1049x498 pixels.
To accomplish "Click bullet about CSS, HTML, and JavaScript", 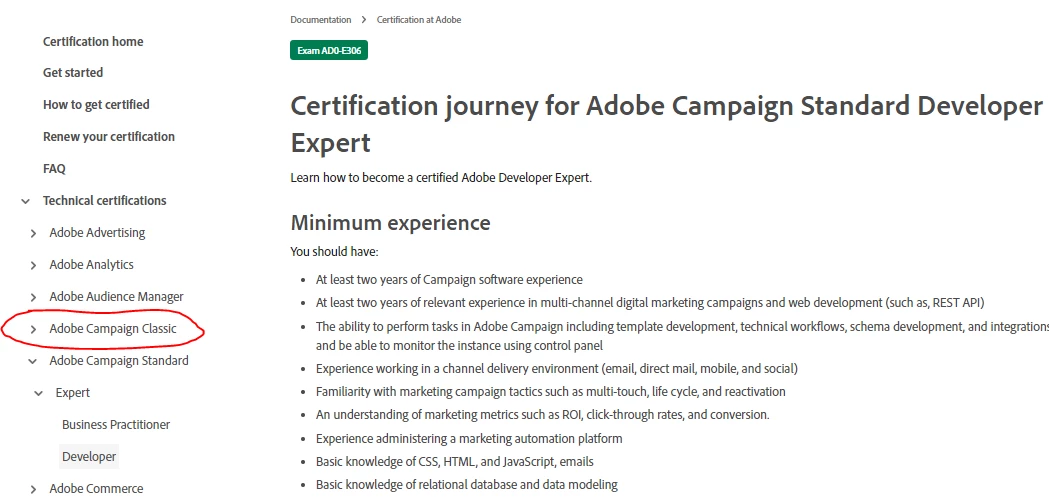I will click(x=455, y=462).
